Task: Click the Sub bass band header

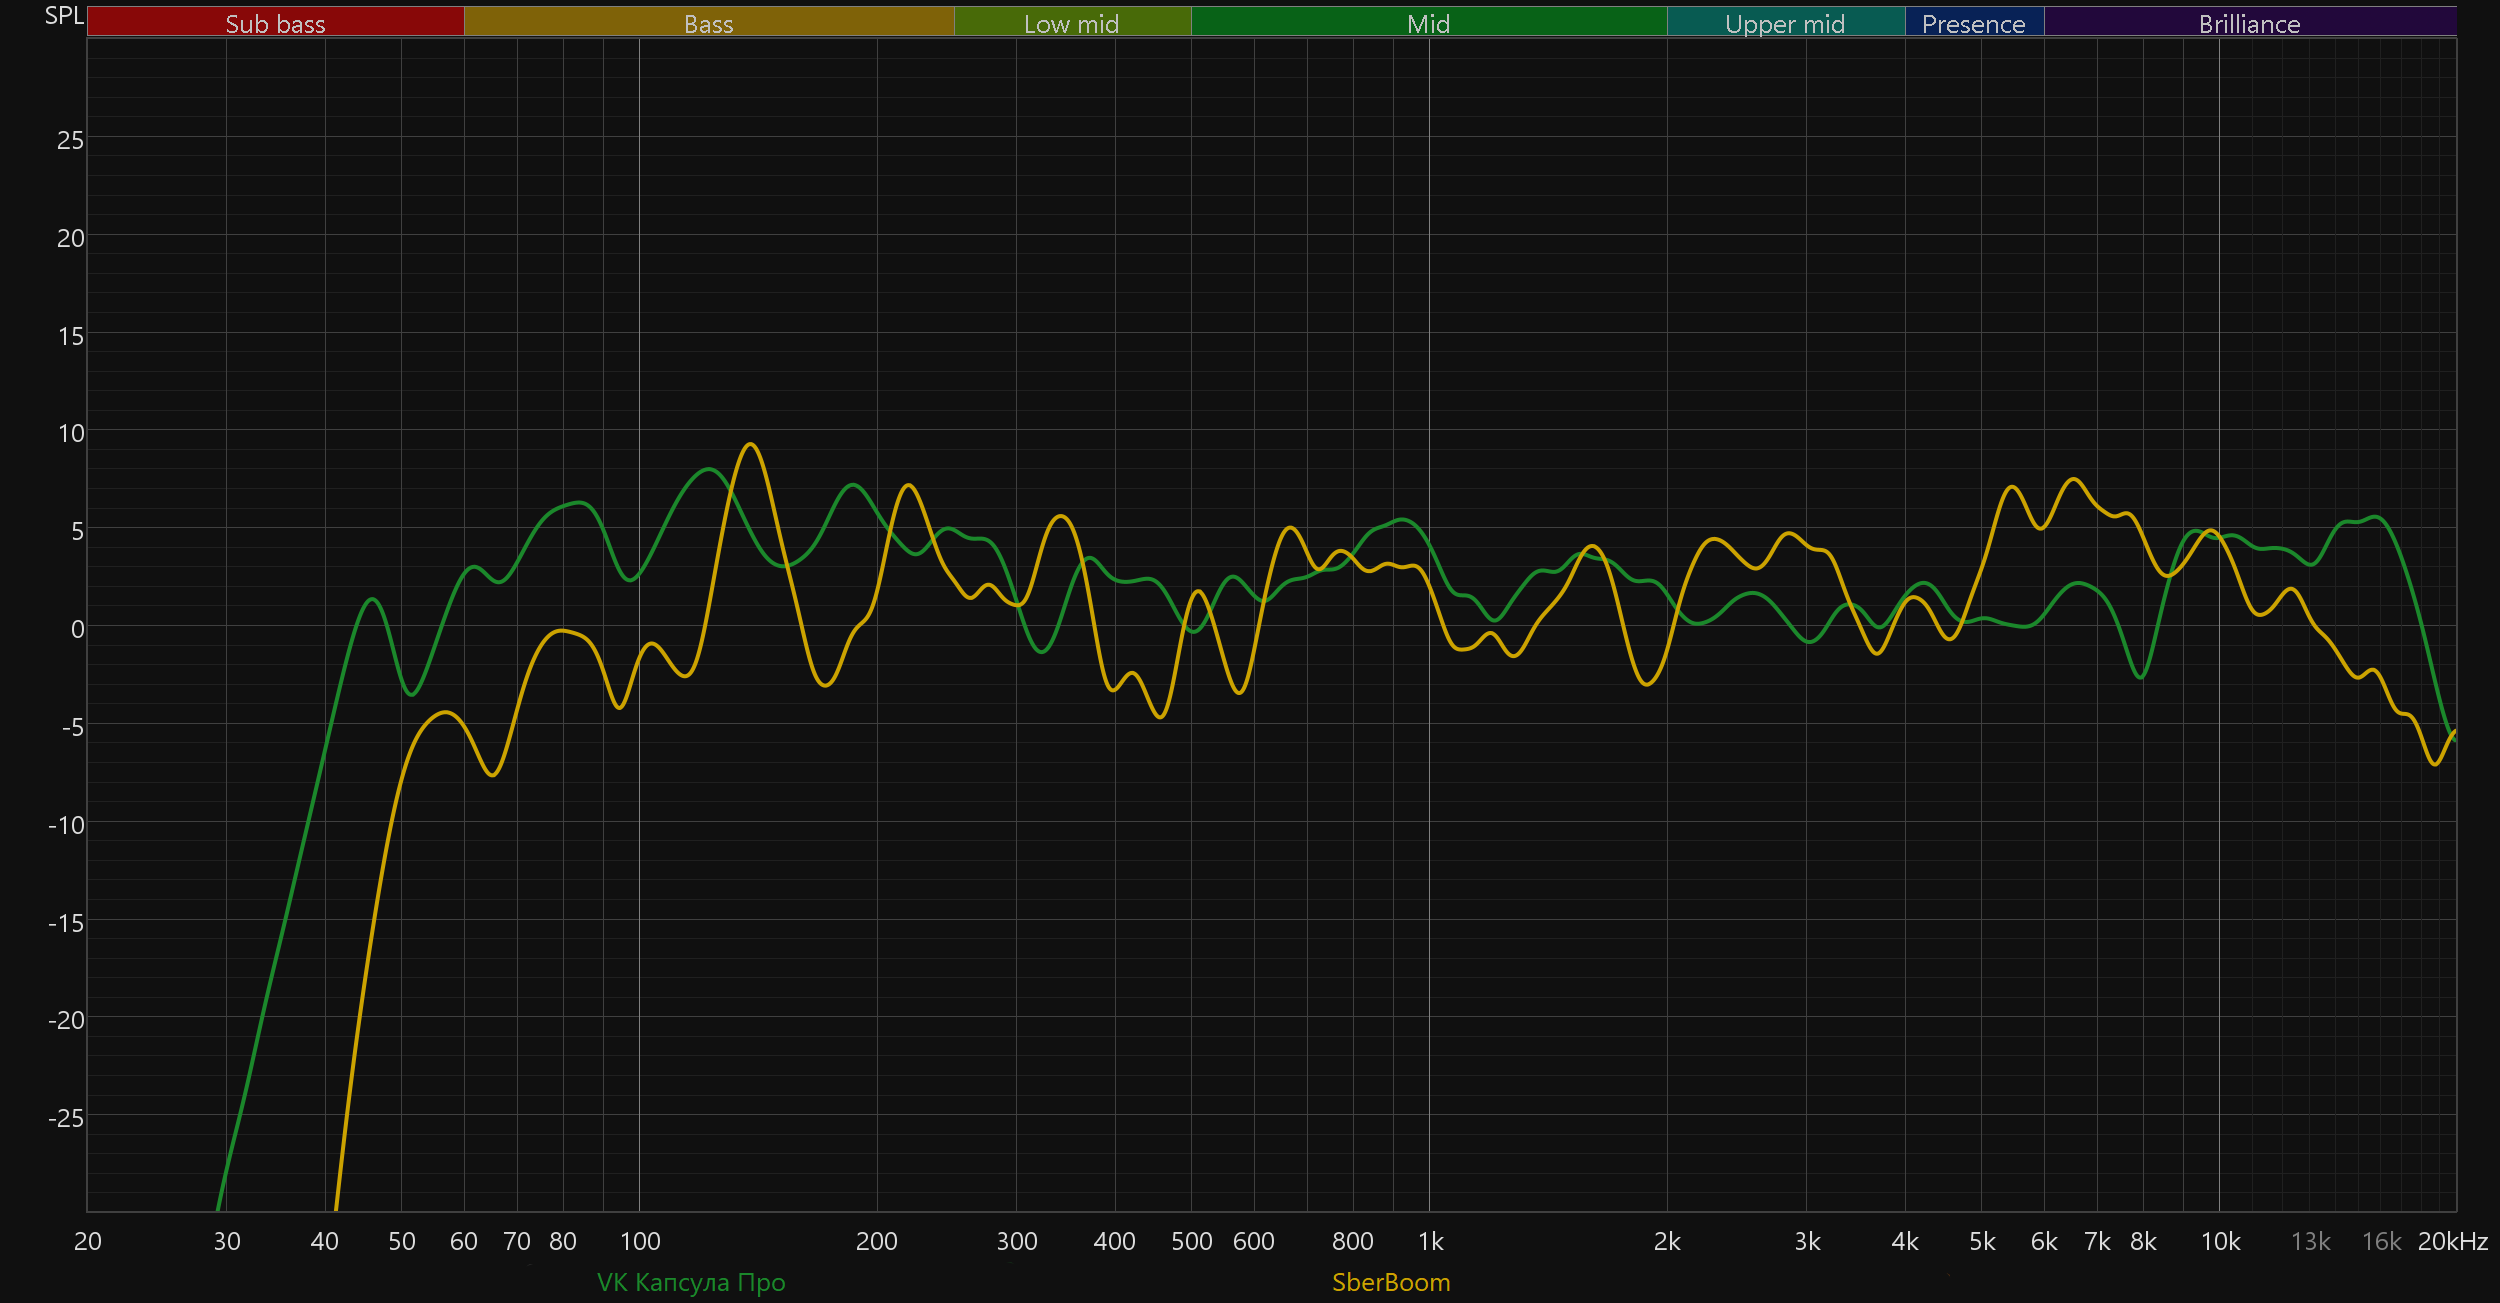Action: (x=275, y=23)
